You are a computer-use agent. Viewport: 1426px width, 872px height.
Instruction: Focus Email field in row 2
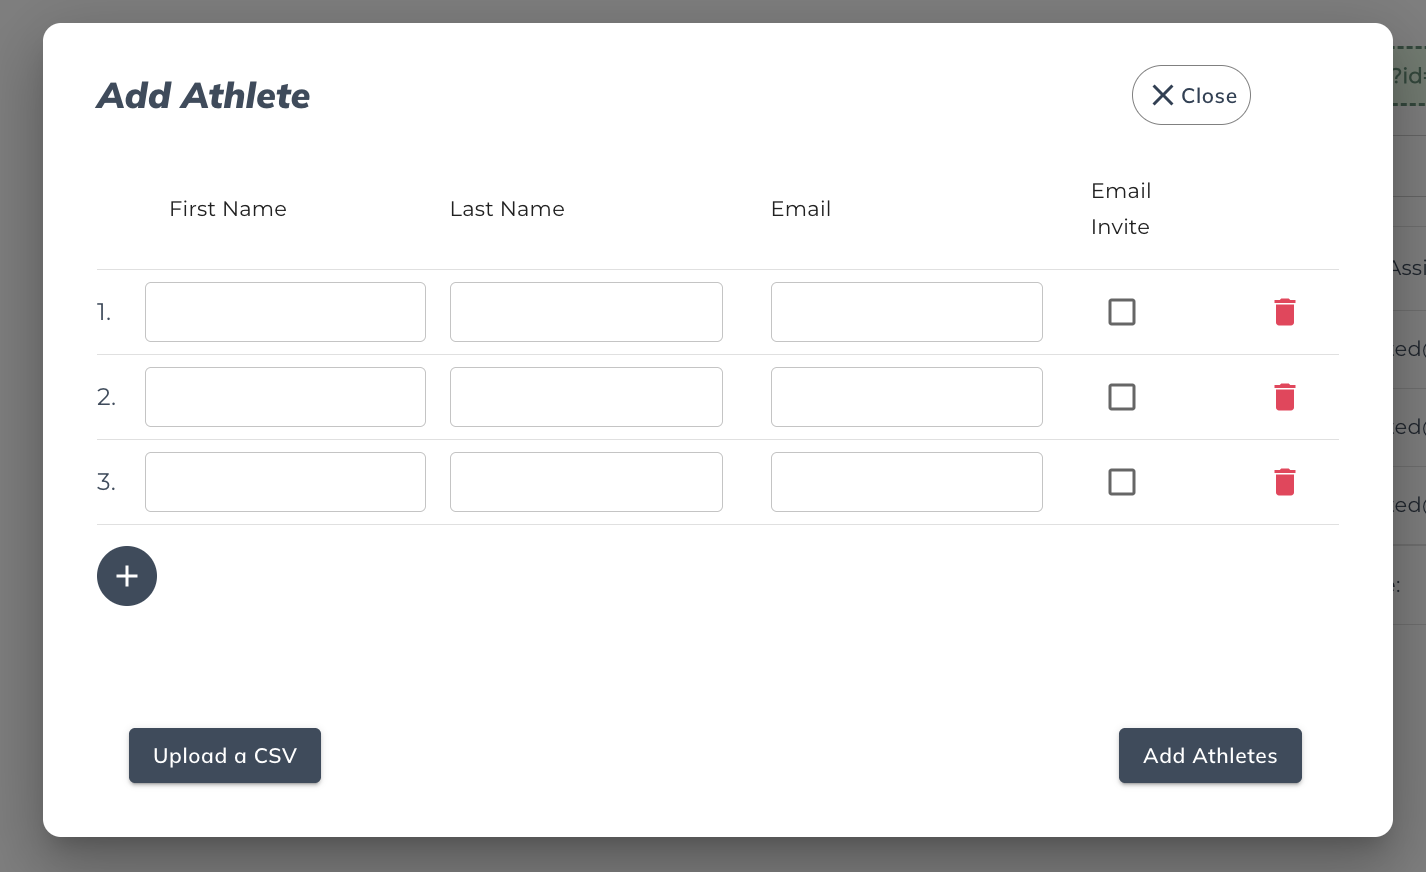tap(906, 397)
